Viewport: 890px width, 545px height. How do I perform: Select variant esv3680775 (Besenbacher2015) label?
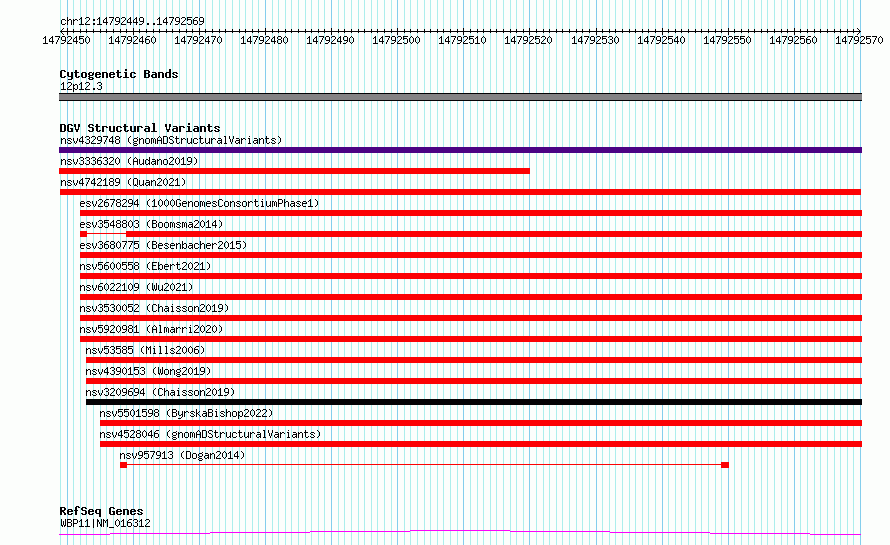pyautogui.click(x=163, y=245)
